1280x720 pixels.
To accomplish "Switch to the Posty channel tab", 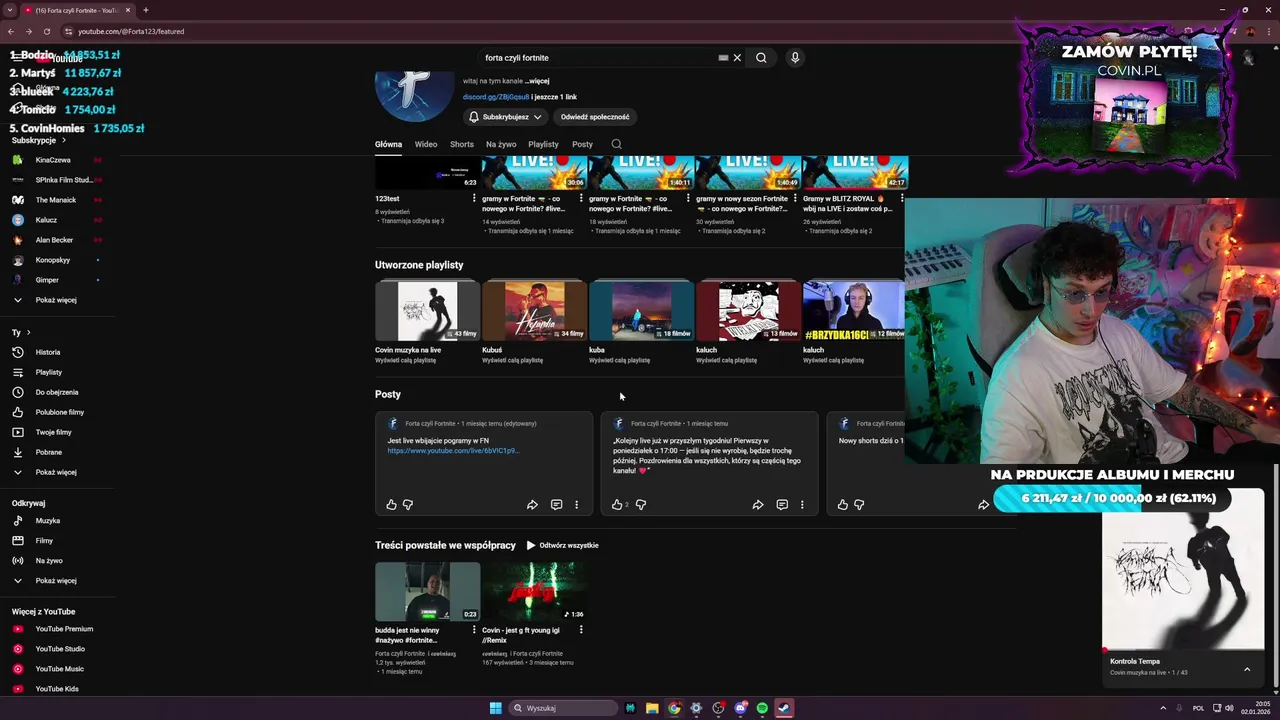I will [582, 144].
